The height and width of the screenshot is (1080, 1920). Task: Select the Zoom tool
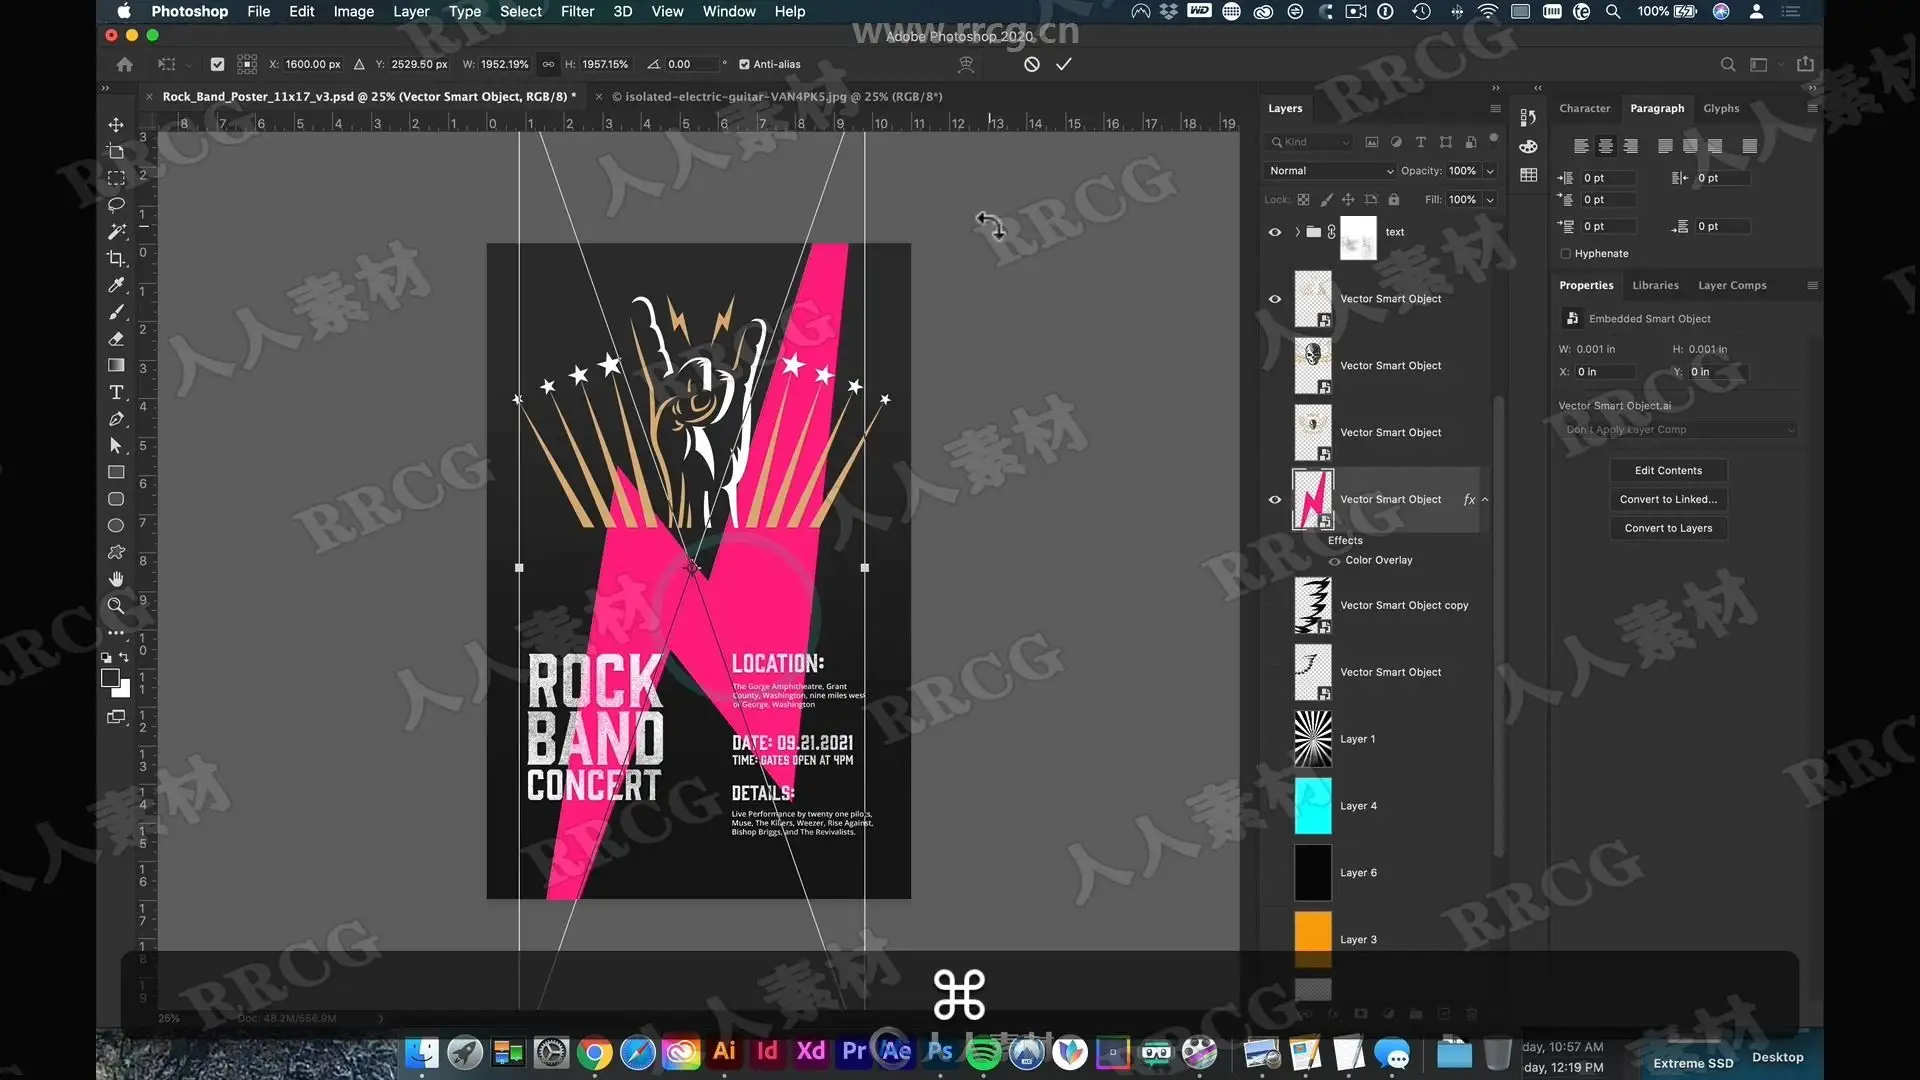coord(116,606)
